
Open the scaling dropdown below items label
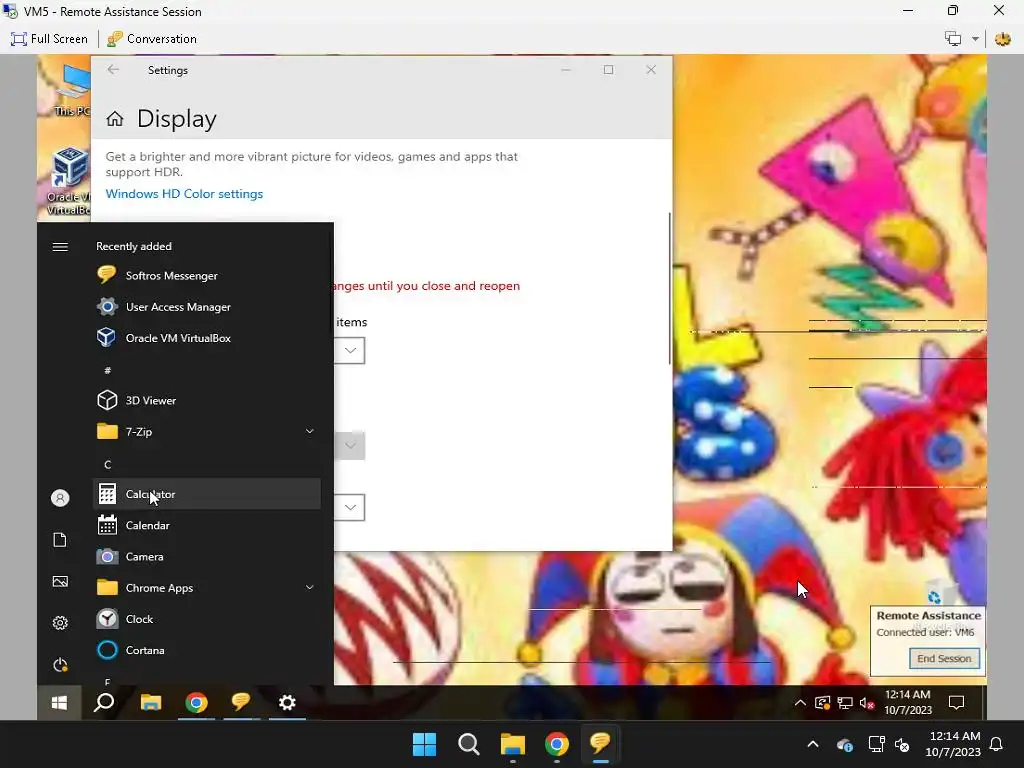coord(349,351)
